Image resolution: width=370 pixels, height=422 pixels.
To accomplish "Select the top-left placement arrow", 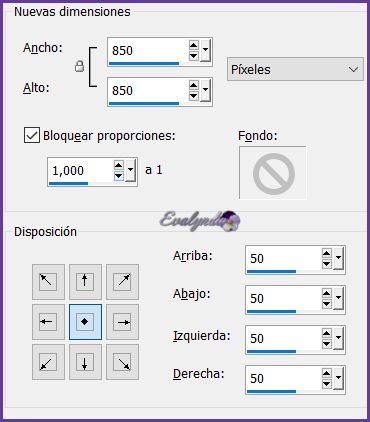I will (48, 282).
